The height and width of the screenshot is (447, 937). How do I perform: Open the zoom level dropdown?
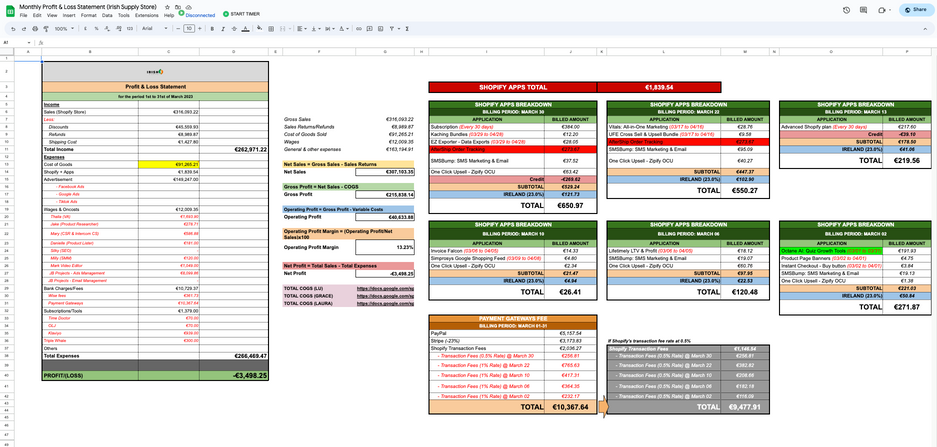[62, 29]
